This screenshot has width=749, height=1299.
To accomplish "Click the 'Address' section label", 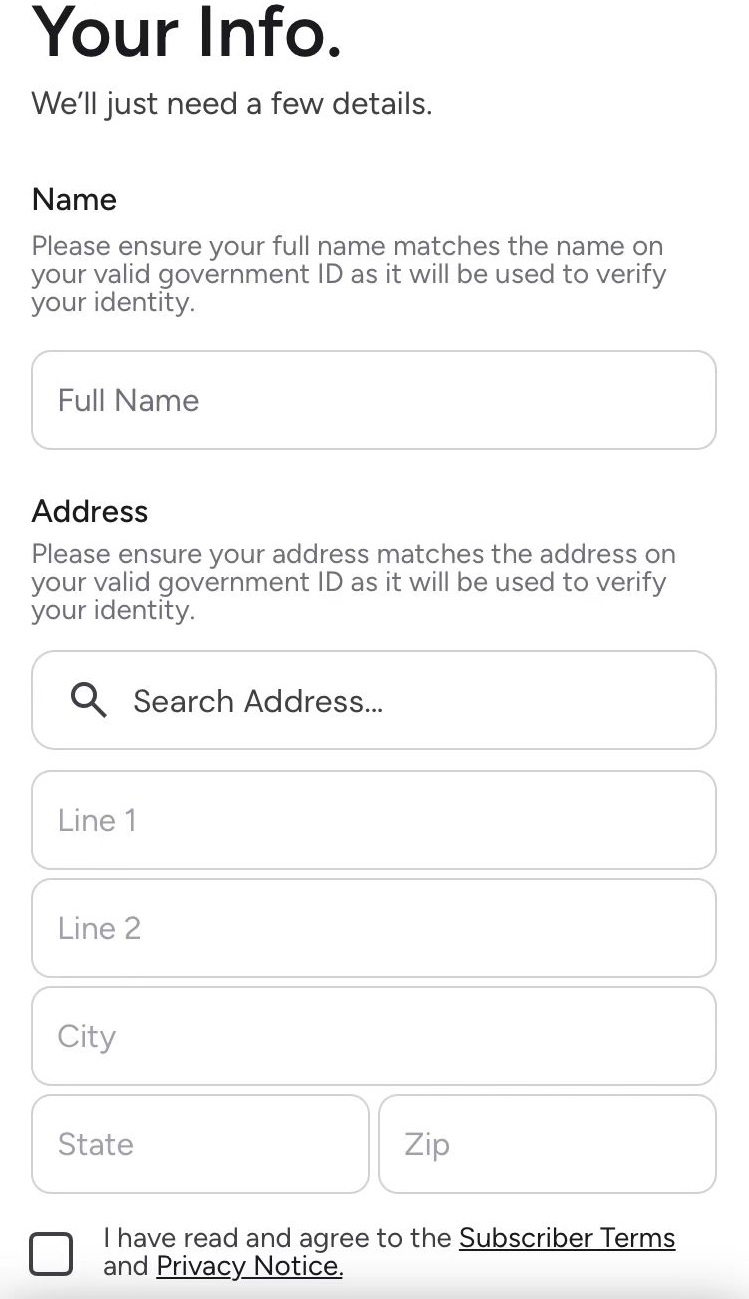I will (90, 511).
